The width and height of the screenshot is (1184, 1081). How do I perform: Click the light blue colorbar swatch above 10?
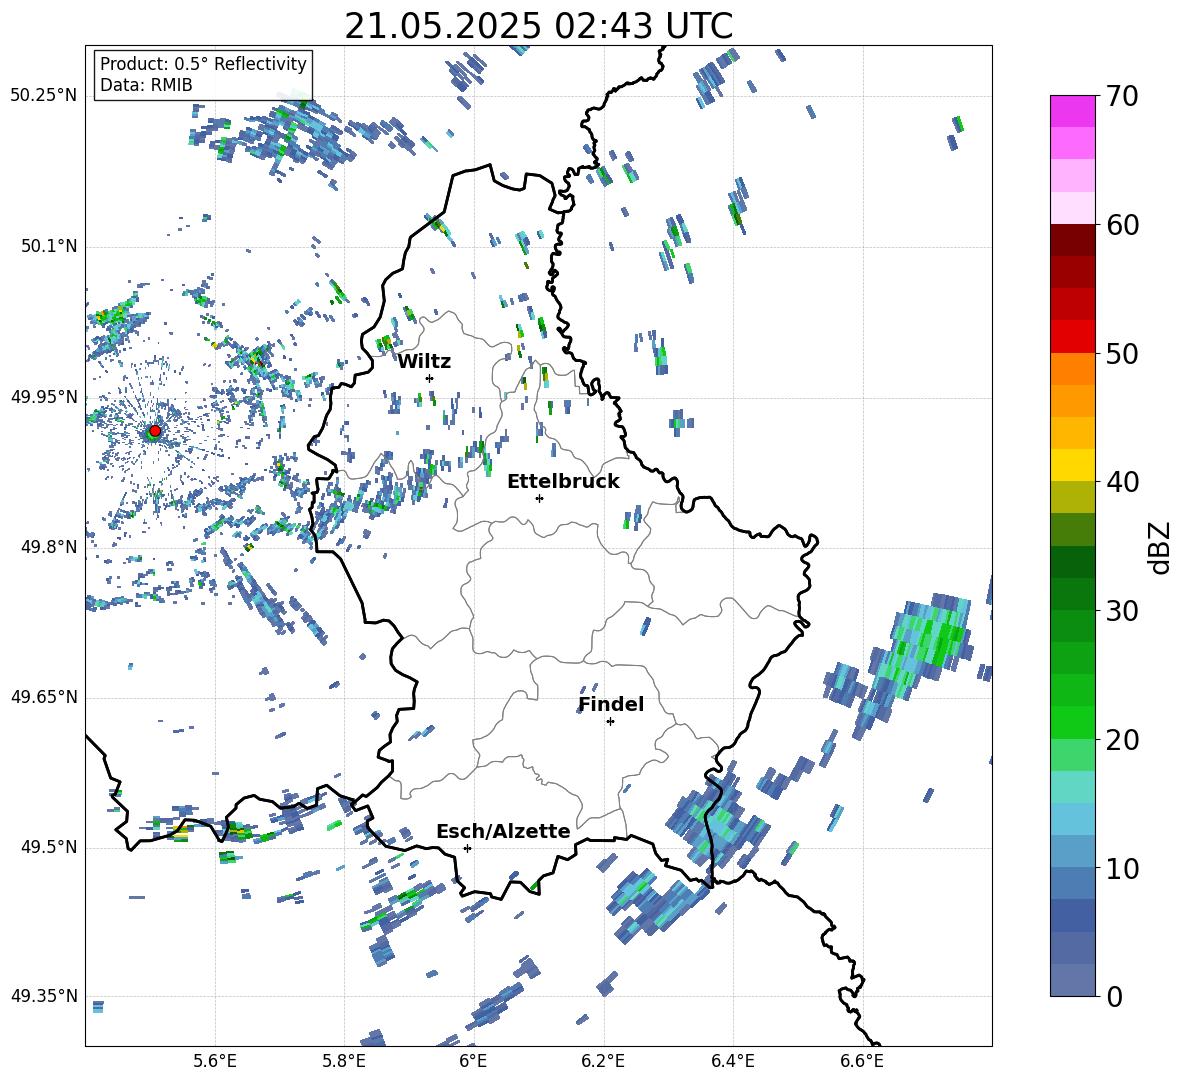pos(1072,819)
